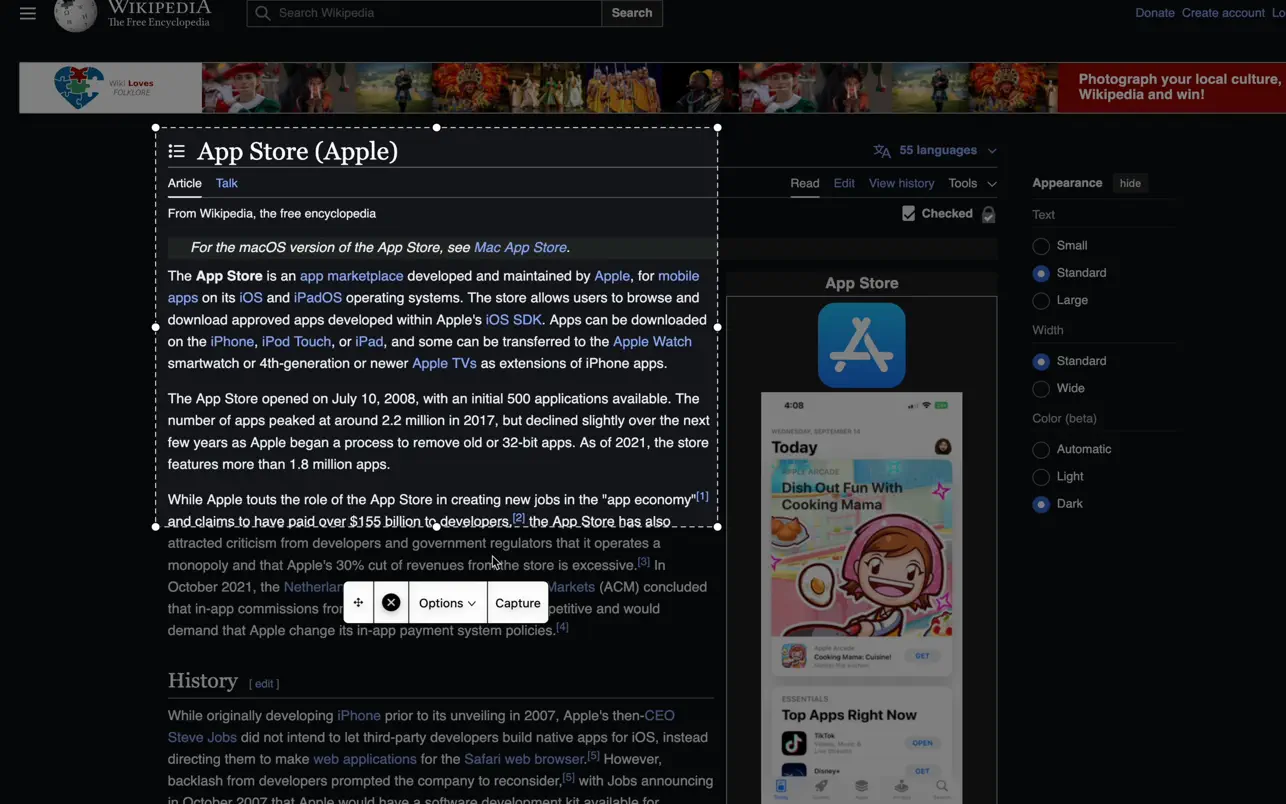Image resolution: width=1286 pixels, height=804 pixels.
Task: Expand the 55 languages dropdown
Action: point(936,151)
